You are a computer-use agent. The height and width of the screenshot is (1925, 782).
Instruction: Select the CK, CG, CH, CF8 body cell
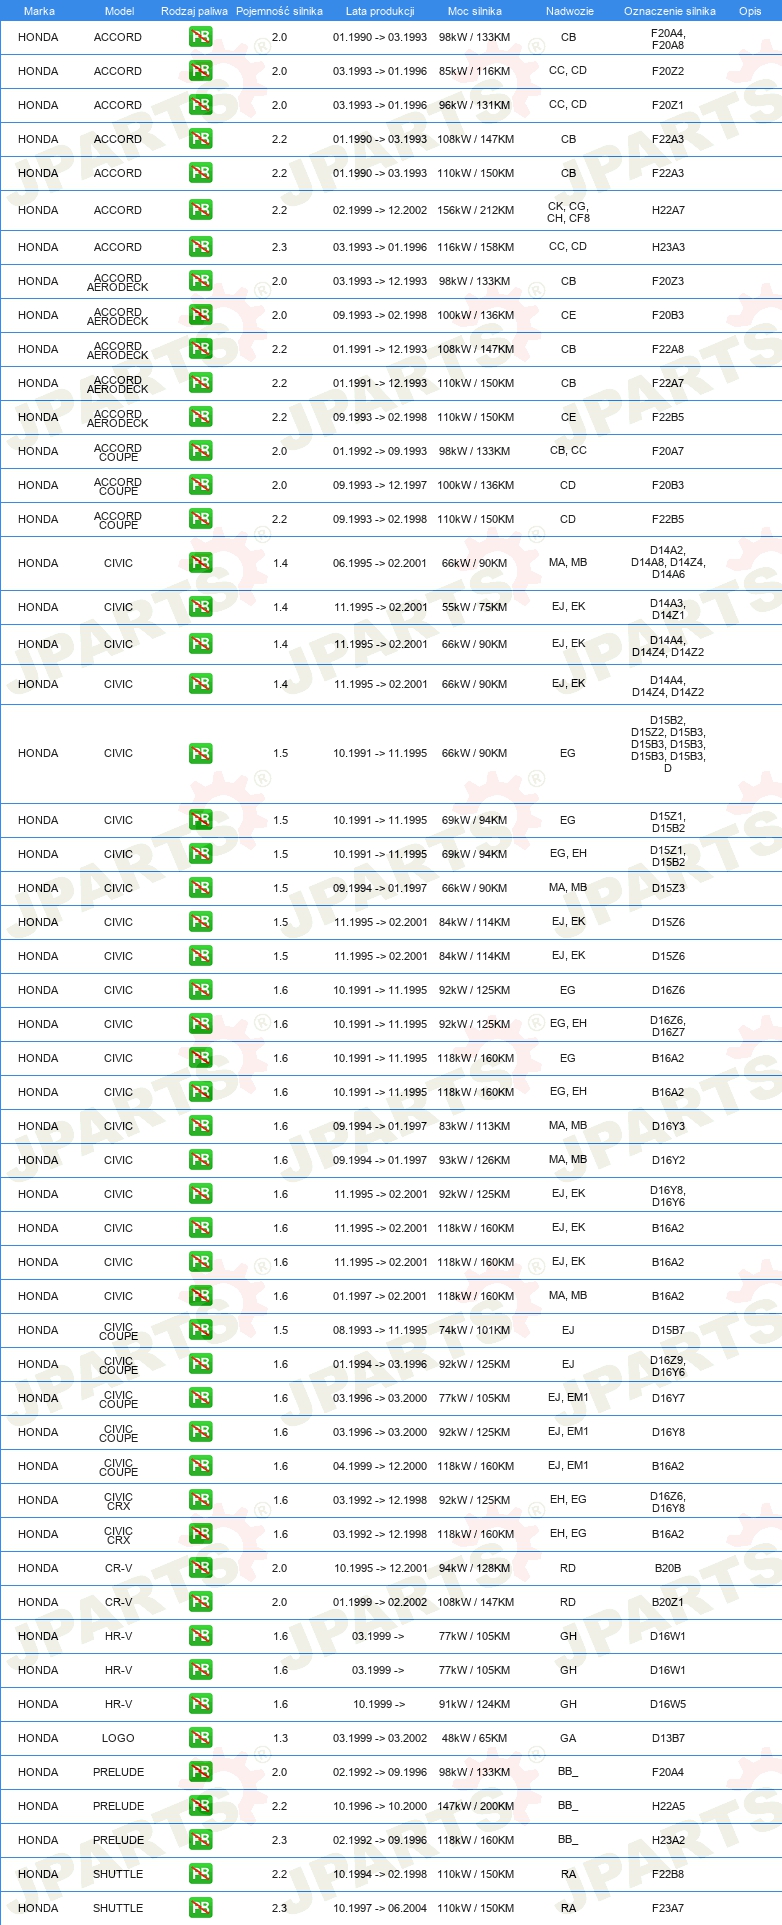pyautogui.click(x=568, y=212)
